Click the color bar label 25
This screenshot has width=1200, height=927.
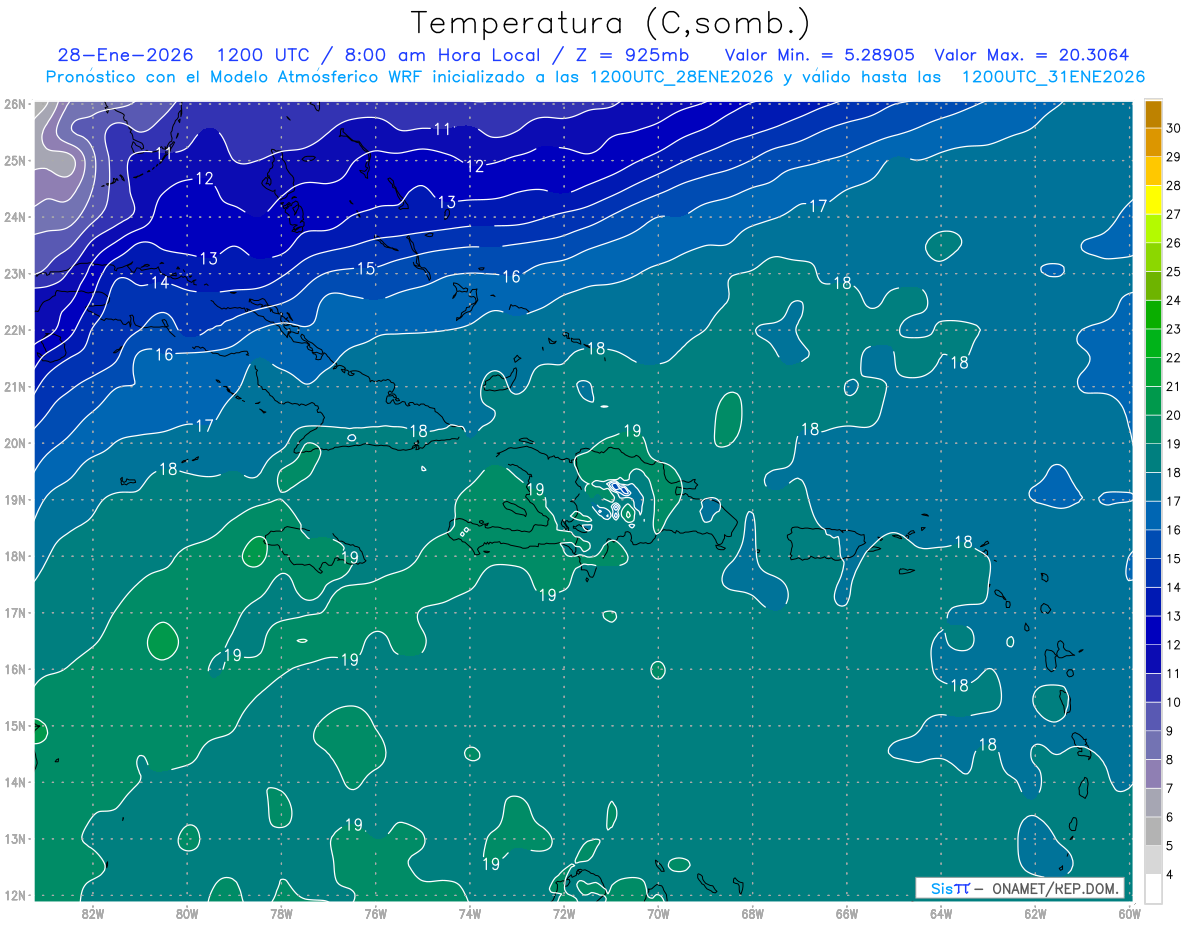[1174, 271]
